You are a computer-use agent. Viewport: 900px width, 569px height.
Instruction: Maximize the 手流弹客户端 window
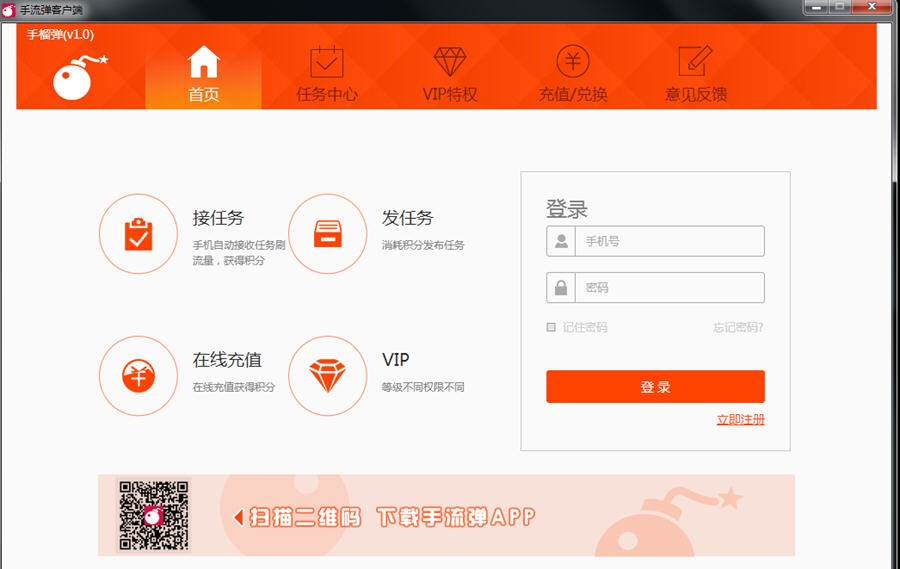click(840, 7)
